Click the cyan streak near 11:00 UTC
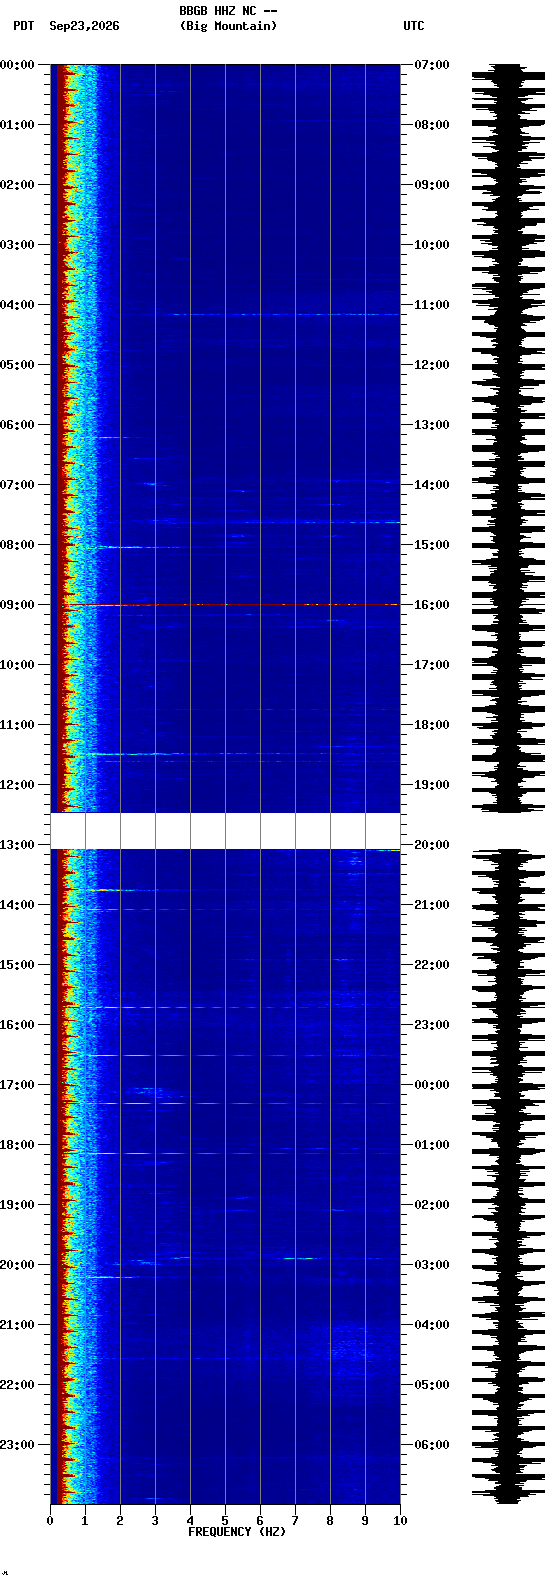 285,314
